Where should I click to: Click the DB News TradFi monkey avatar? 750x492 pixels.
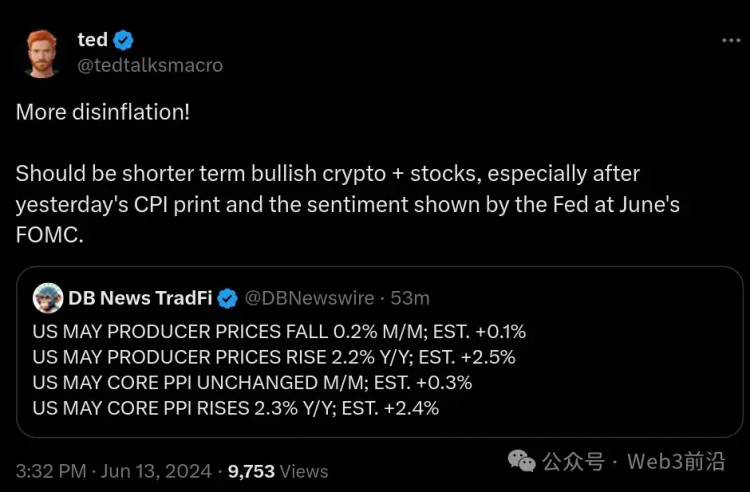click(x=48, y=298)
